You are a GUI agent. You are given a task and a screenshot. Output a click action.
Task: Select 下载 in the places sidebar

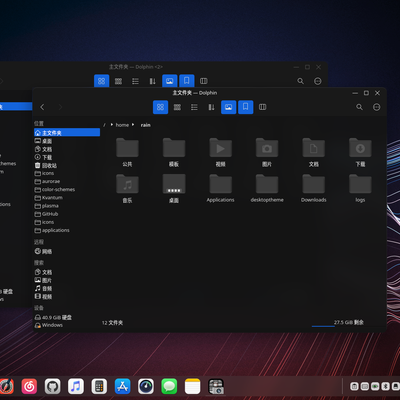pyautogui.click(x=67, y=157)
